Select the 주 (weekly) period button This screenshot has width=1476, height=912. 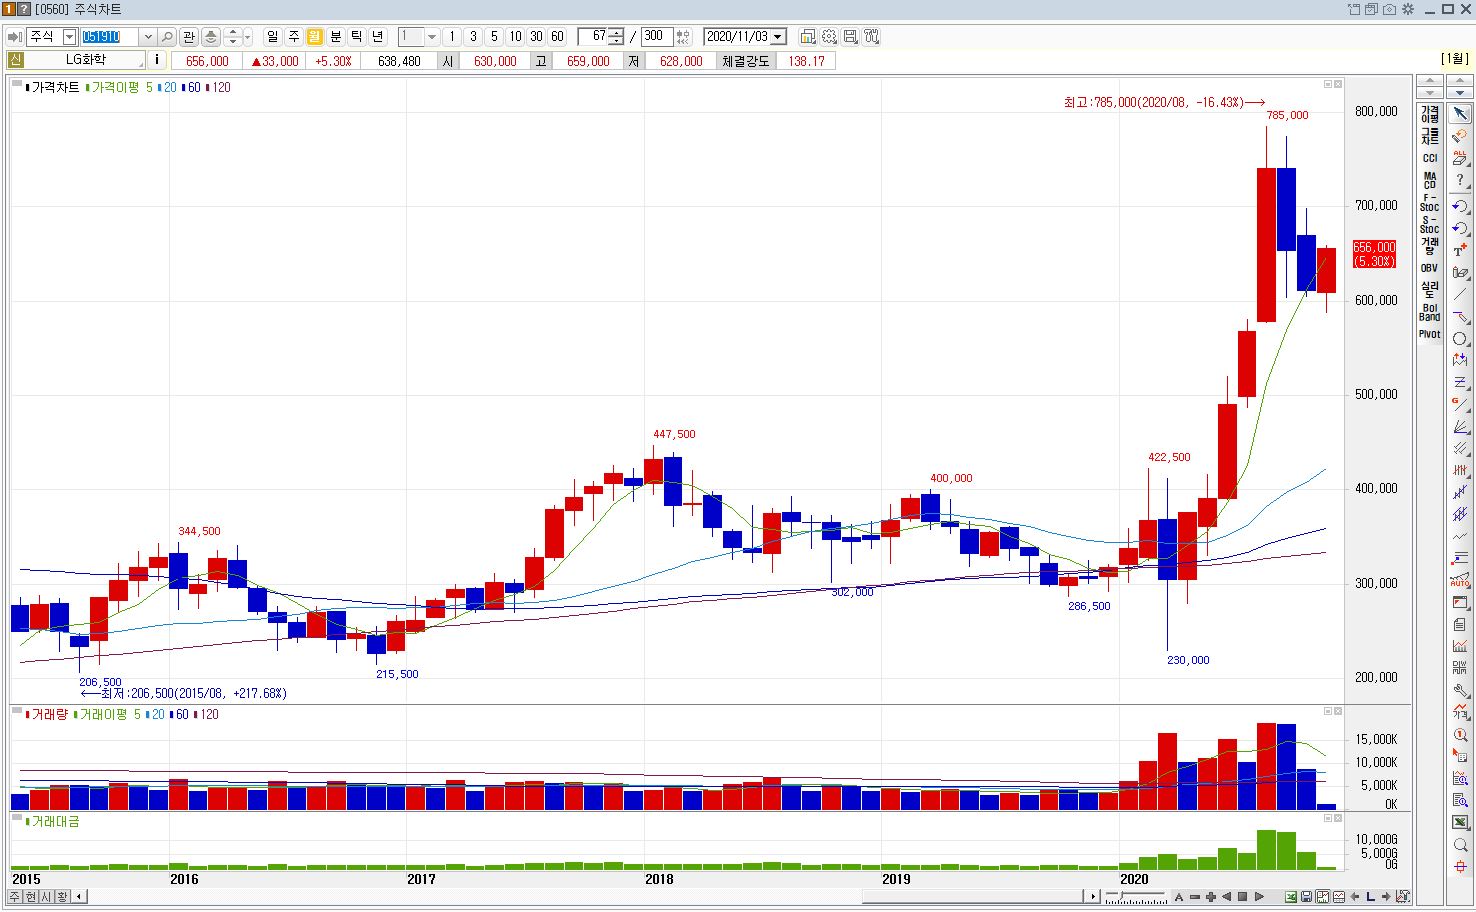(294, 37)
